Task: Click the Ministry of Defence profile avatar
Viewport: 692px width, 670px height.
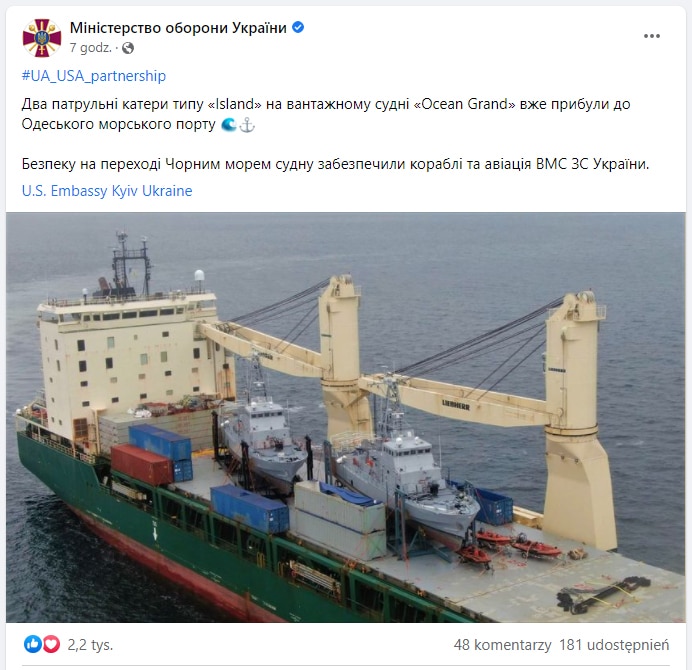Action: (42, 38)
